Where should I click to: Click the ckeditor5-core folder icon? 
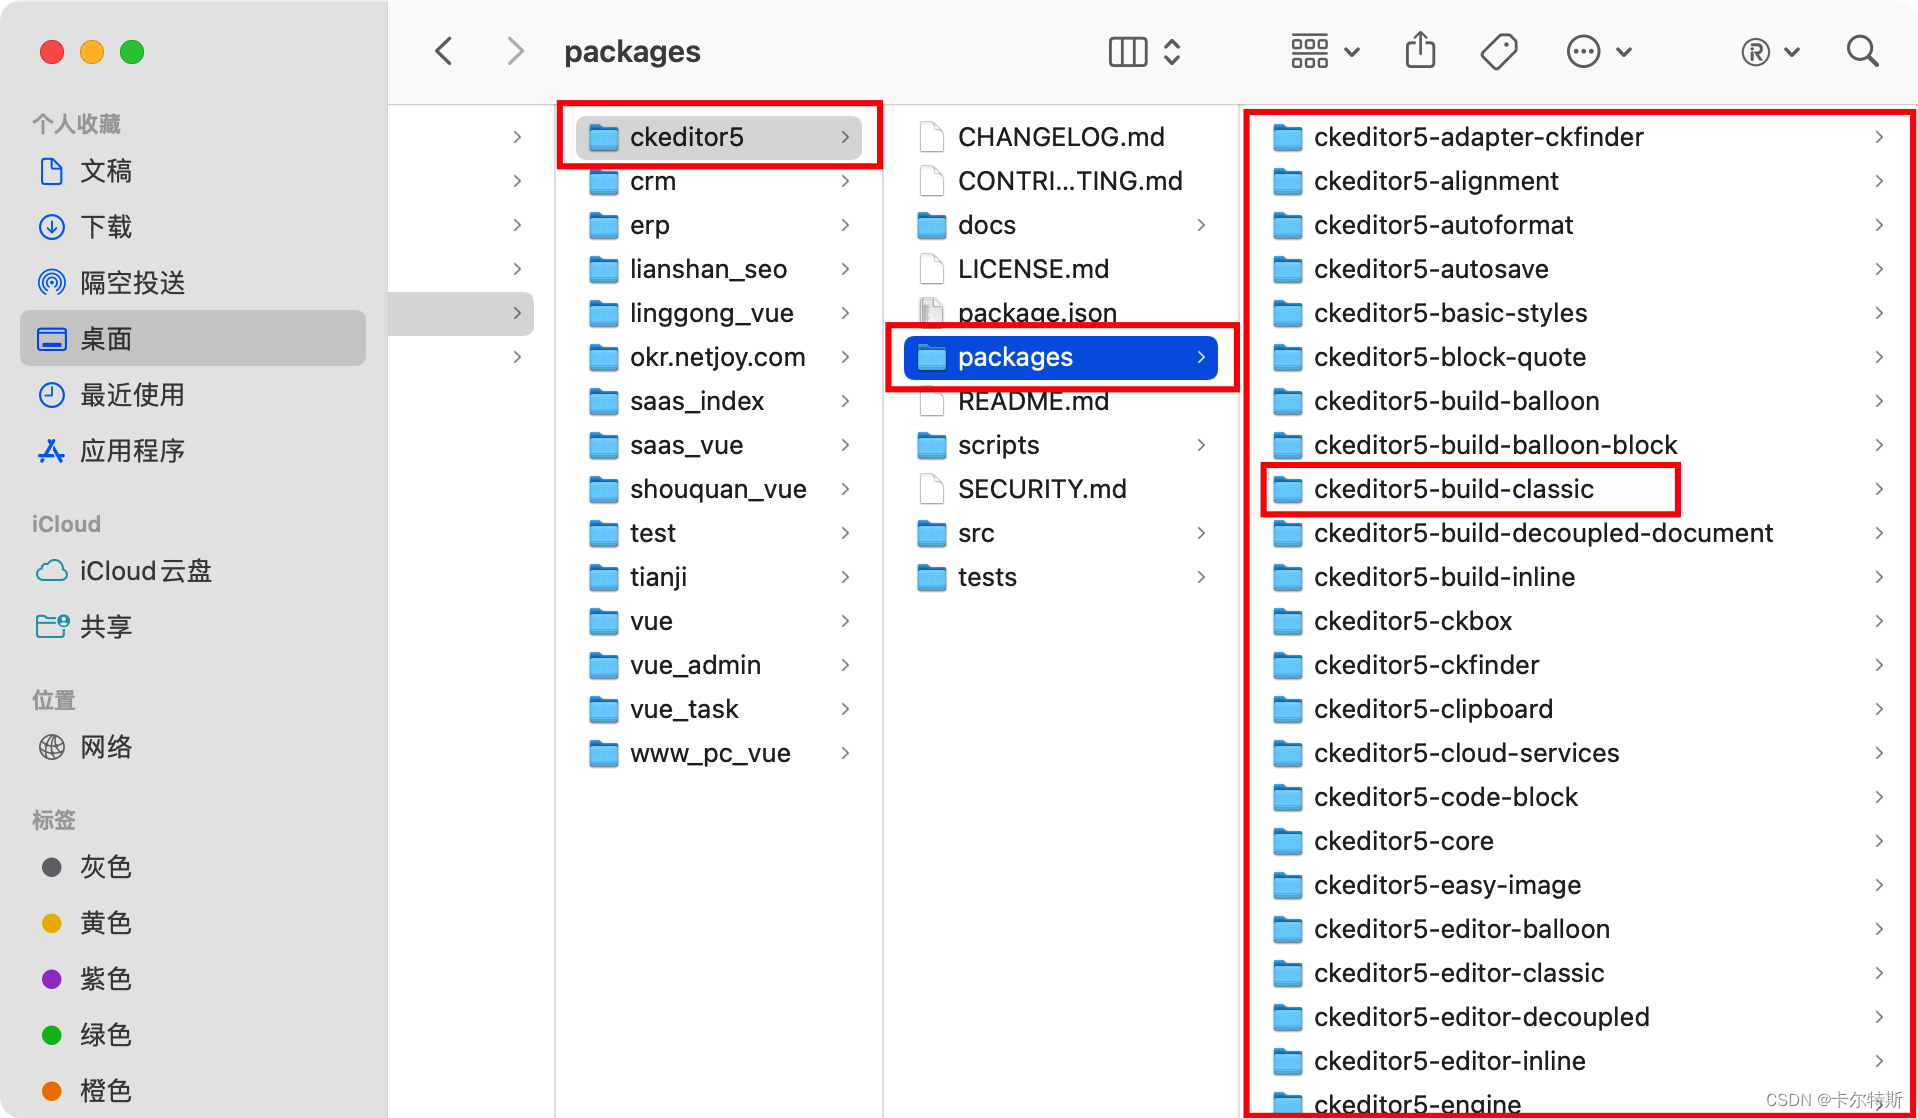1287,841
